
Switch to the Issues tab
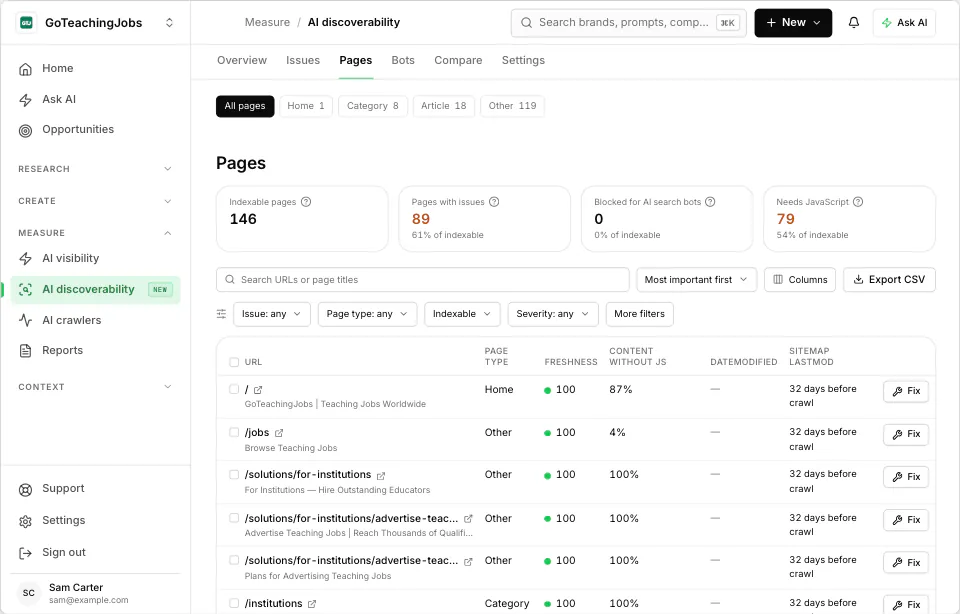(x=302, y=60)
